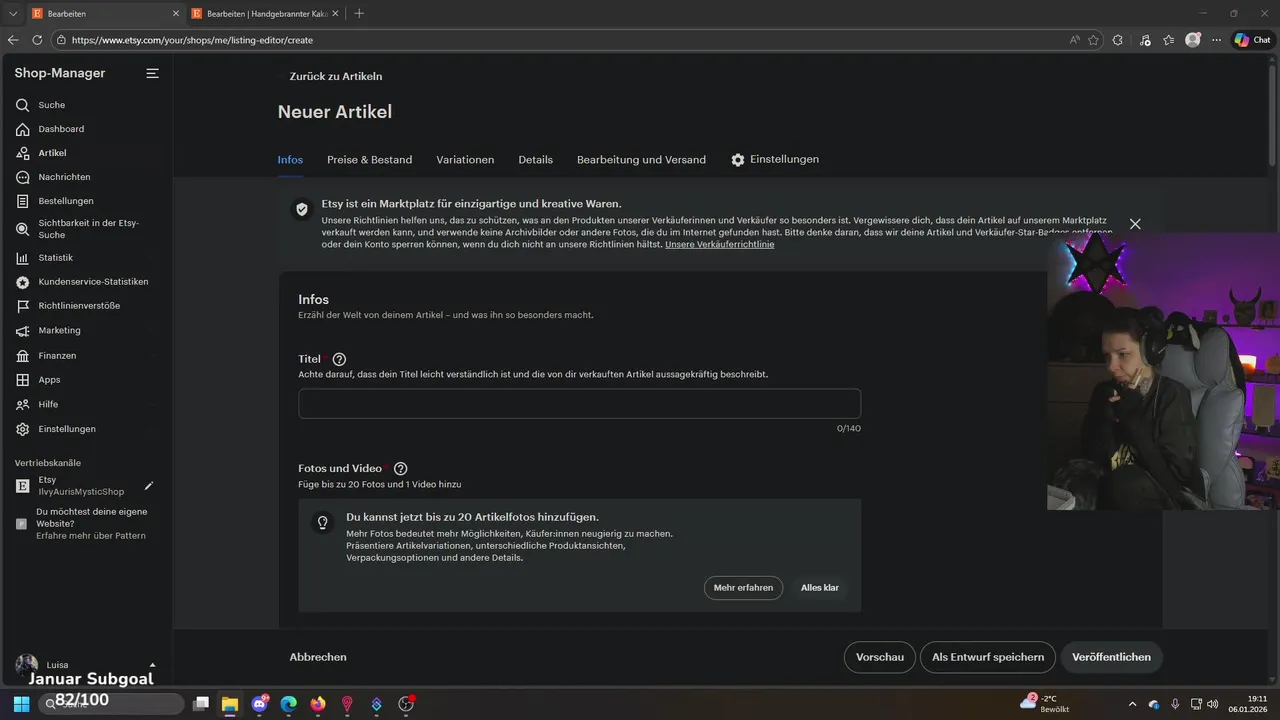Open Nachrichten in the sidebar
The height and width of the screenshot is (720, 1280).
point(64,177)
